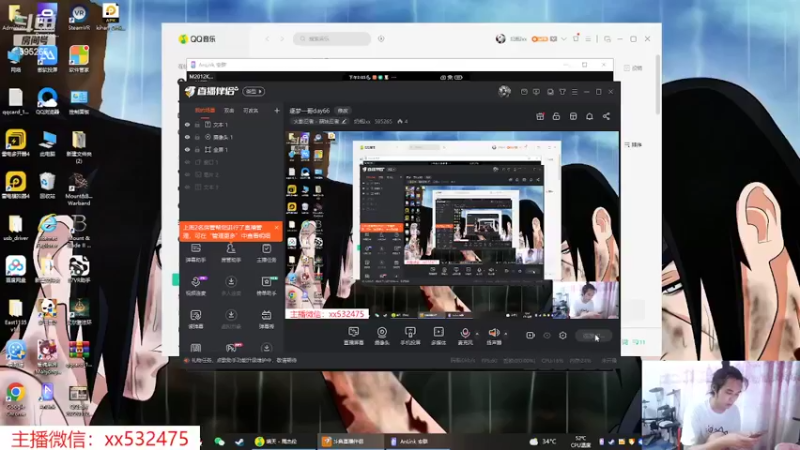Open the settings gear in live companion

(x=563, y=336)
